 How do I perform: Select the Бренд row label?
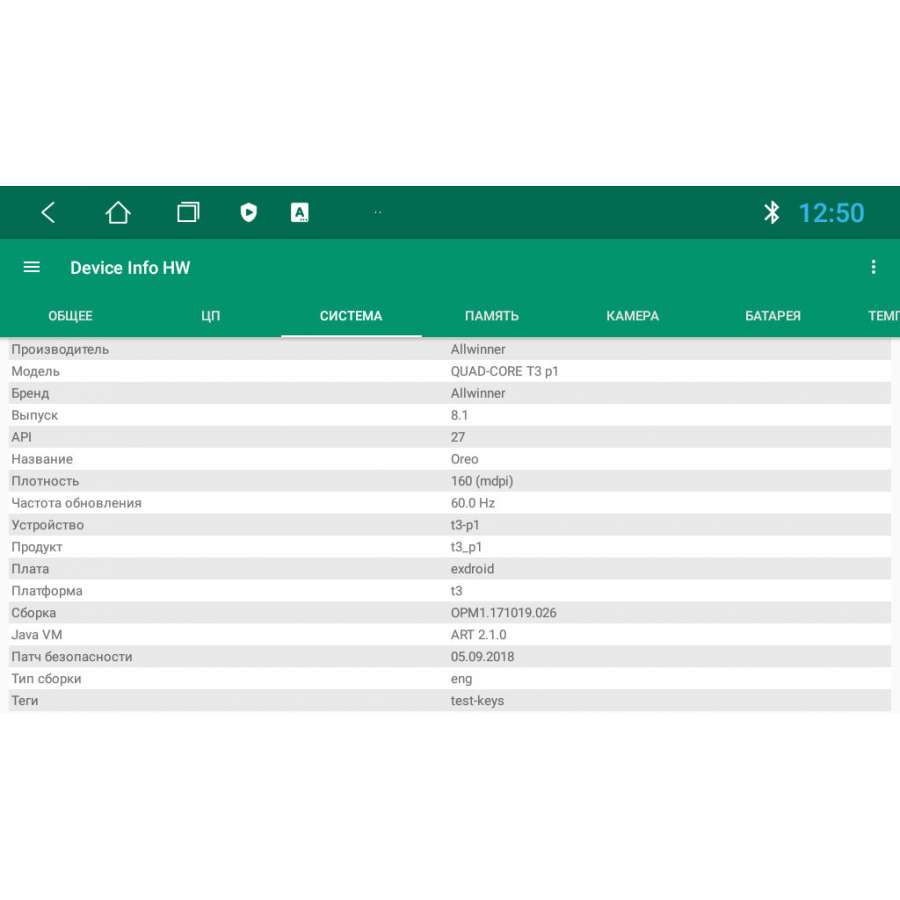pos(30,393)
